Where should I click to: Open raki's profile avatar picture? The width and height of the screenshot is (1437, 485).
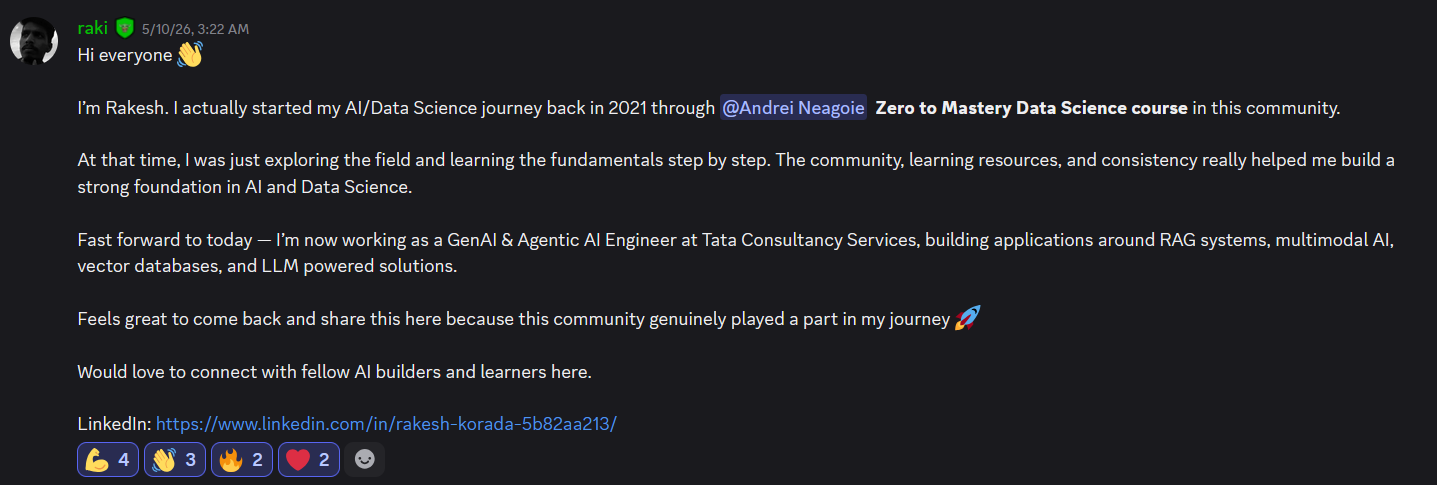pos(33,41)
